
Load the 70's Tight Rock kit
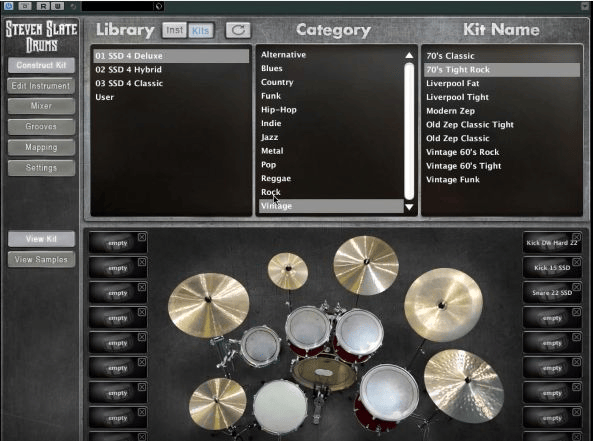tap(501, 70)
